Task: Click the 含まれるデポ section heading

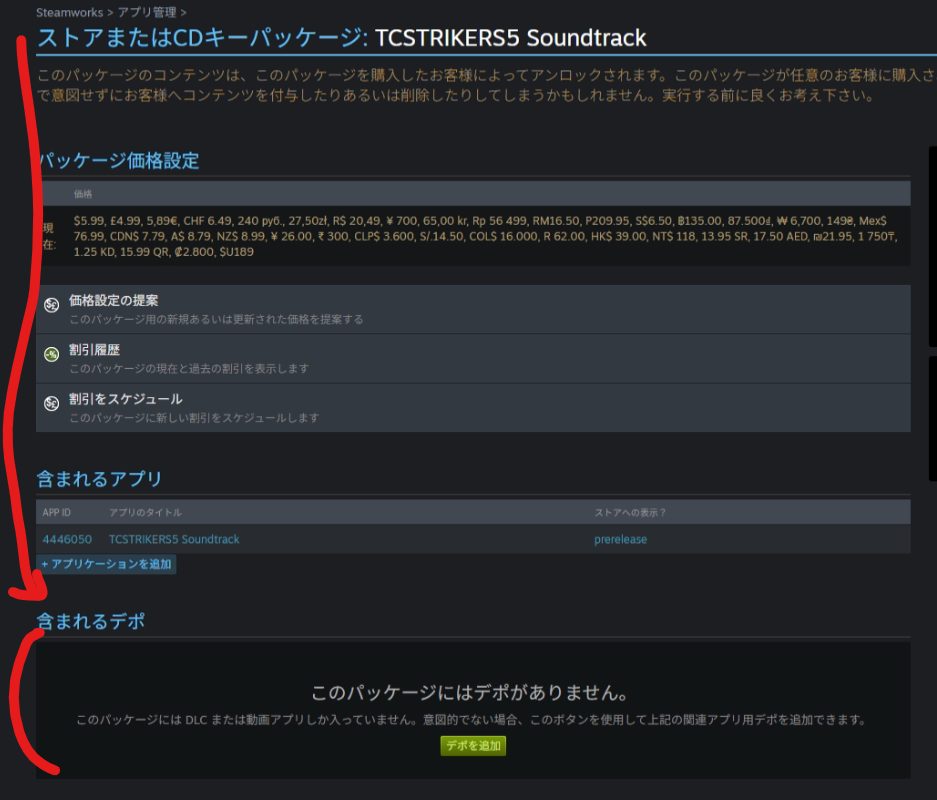Action: [91, 621]
